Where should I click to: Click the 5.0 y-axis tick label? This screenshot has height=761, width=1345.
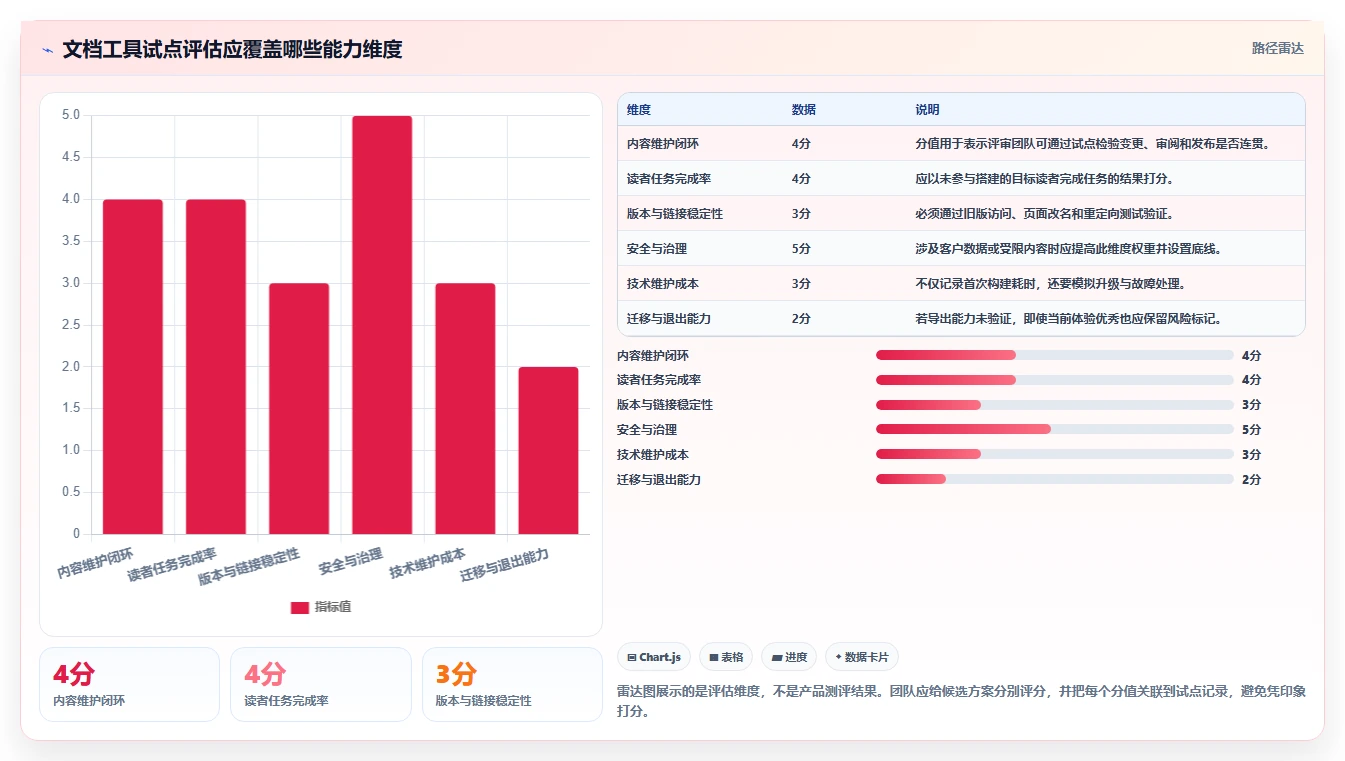click(70, 115)
